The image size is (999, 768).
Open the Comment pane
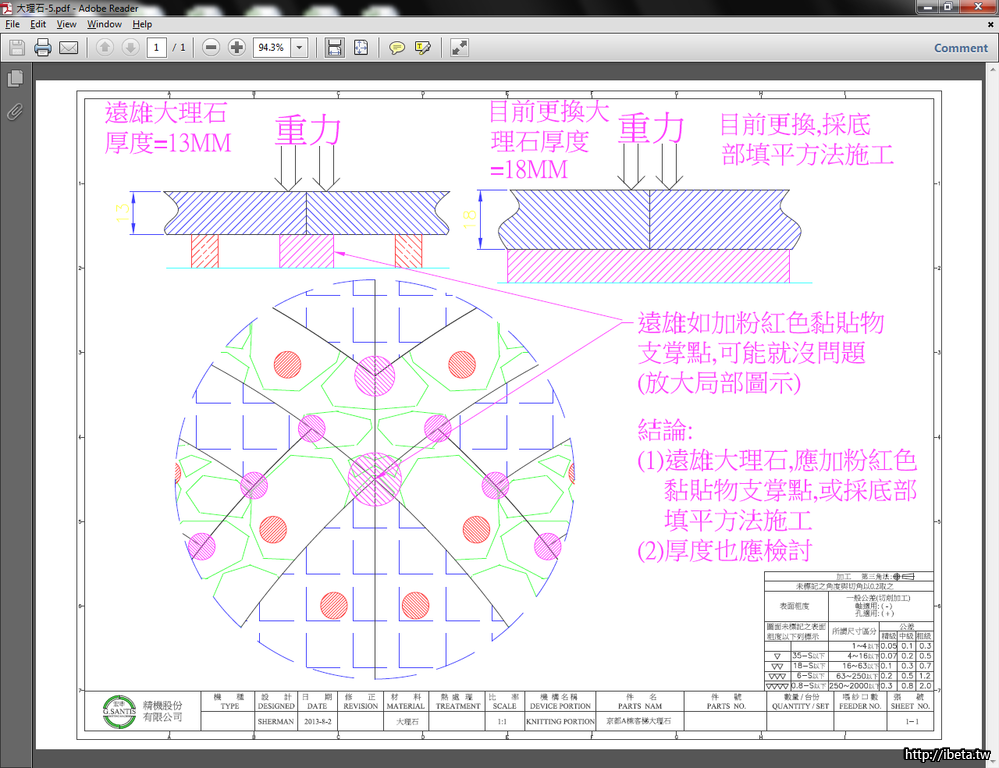coord(960,47)
